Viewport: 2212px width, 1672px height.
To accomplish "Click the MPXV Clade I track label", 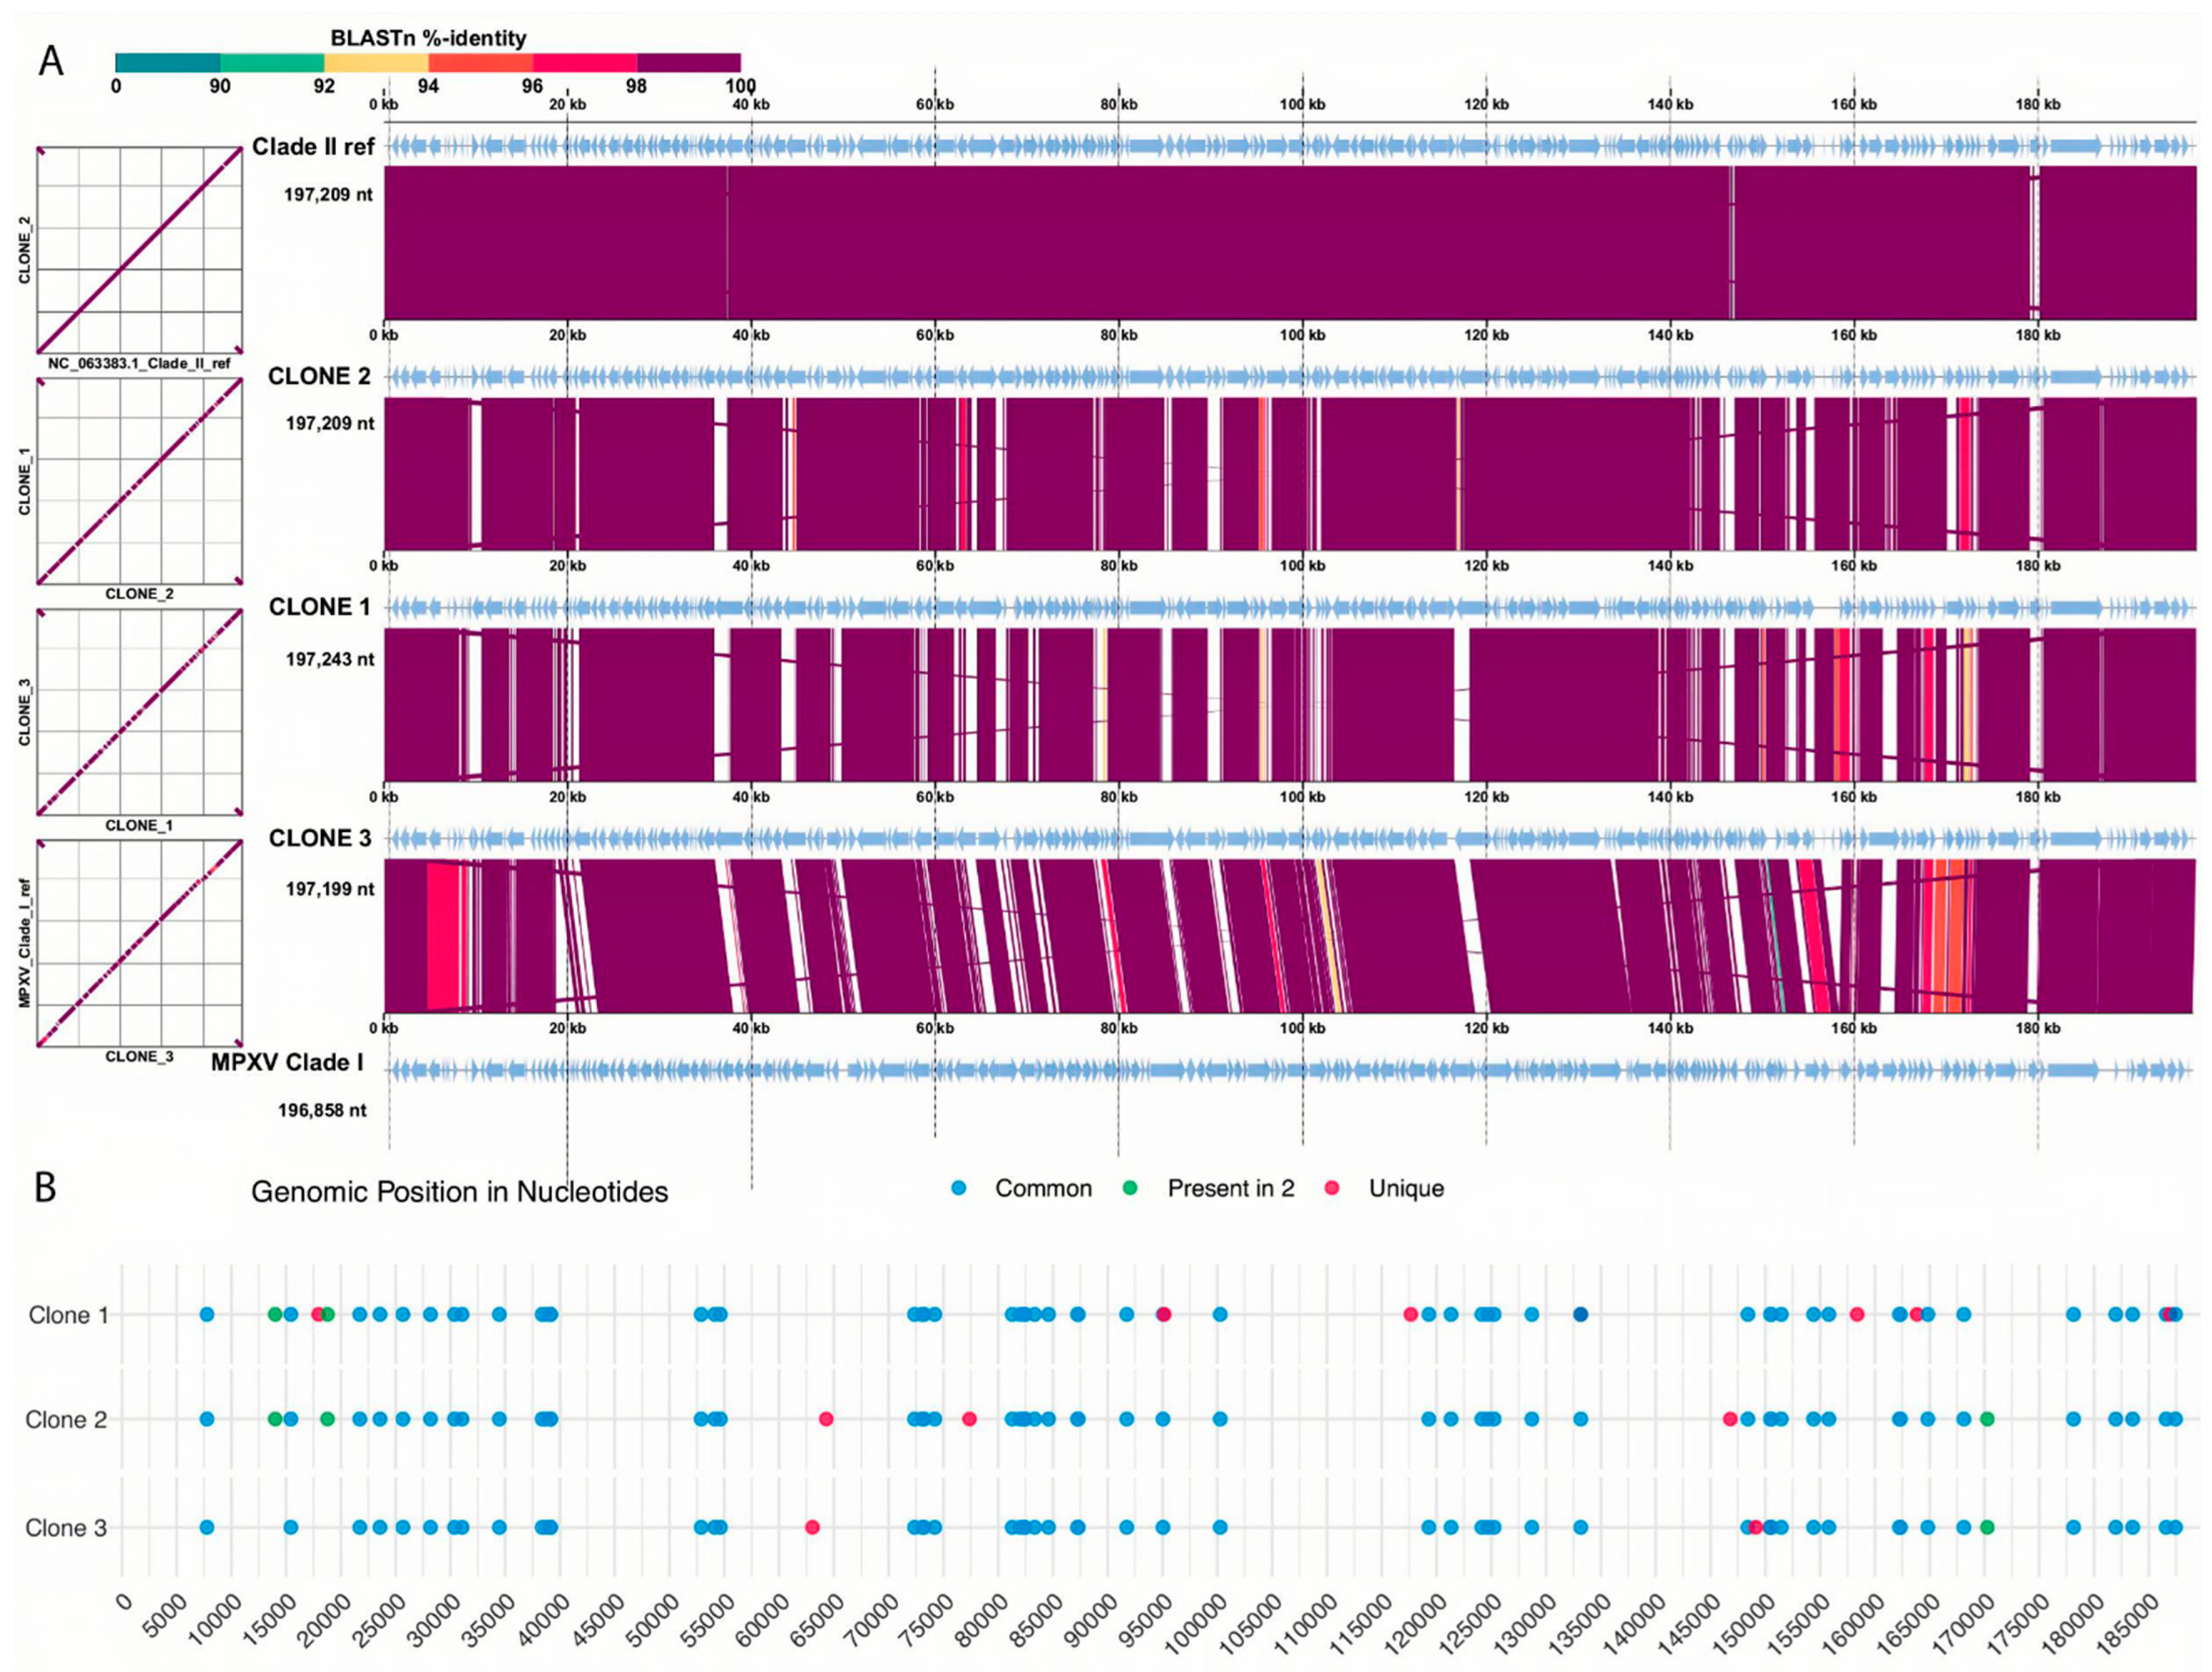I will (x=287, y=1062).
